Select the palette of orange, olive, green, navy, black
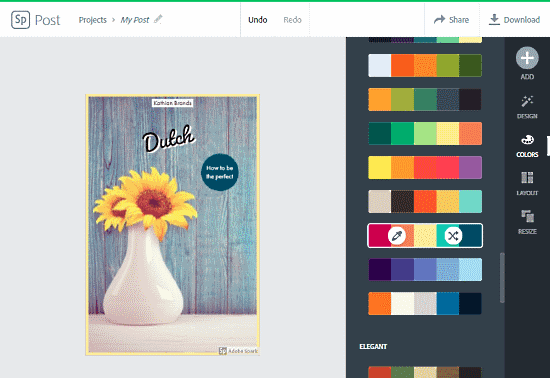 (425, 100)
